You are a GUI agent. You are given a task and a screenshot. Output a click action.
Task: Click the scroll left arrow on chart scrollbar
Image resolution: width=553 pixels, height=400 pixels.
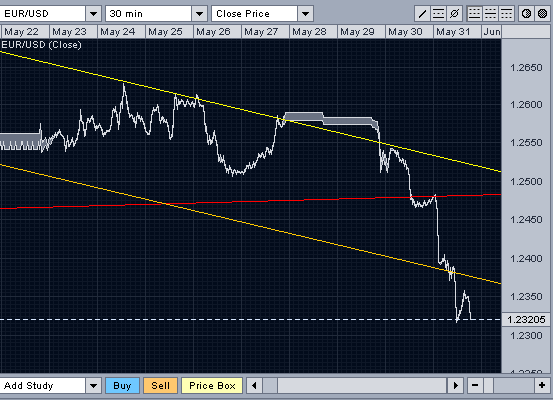(x=254, y=386)
